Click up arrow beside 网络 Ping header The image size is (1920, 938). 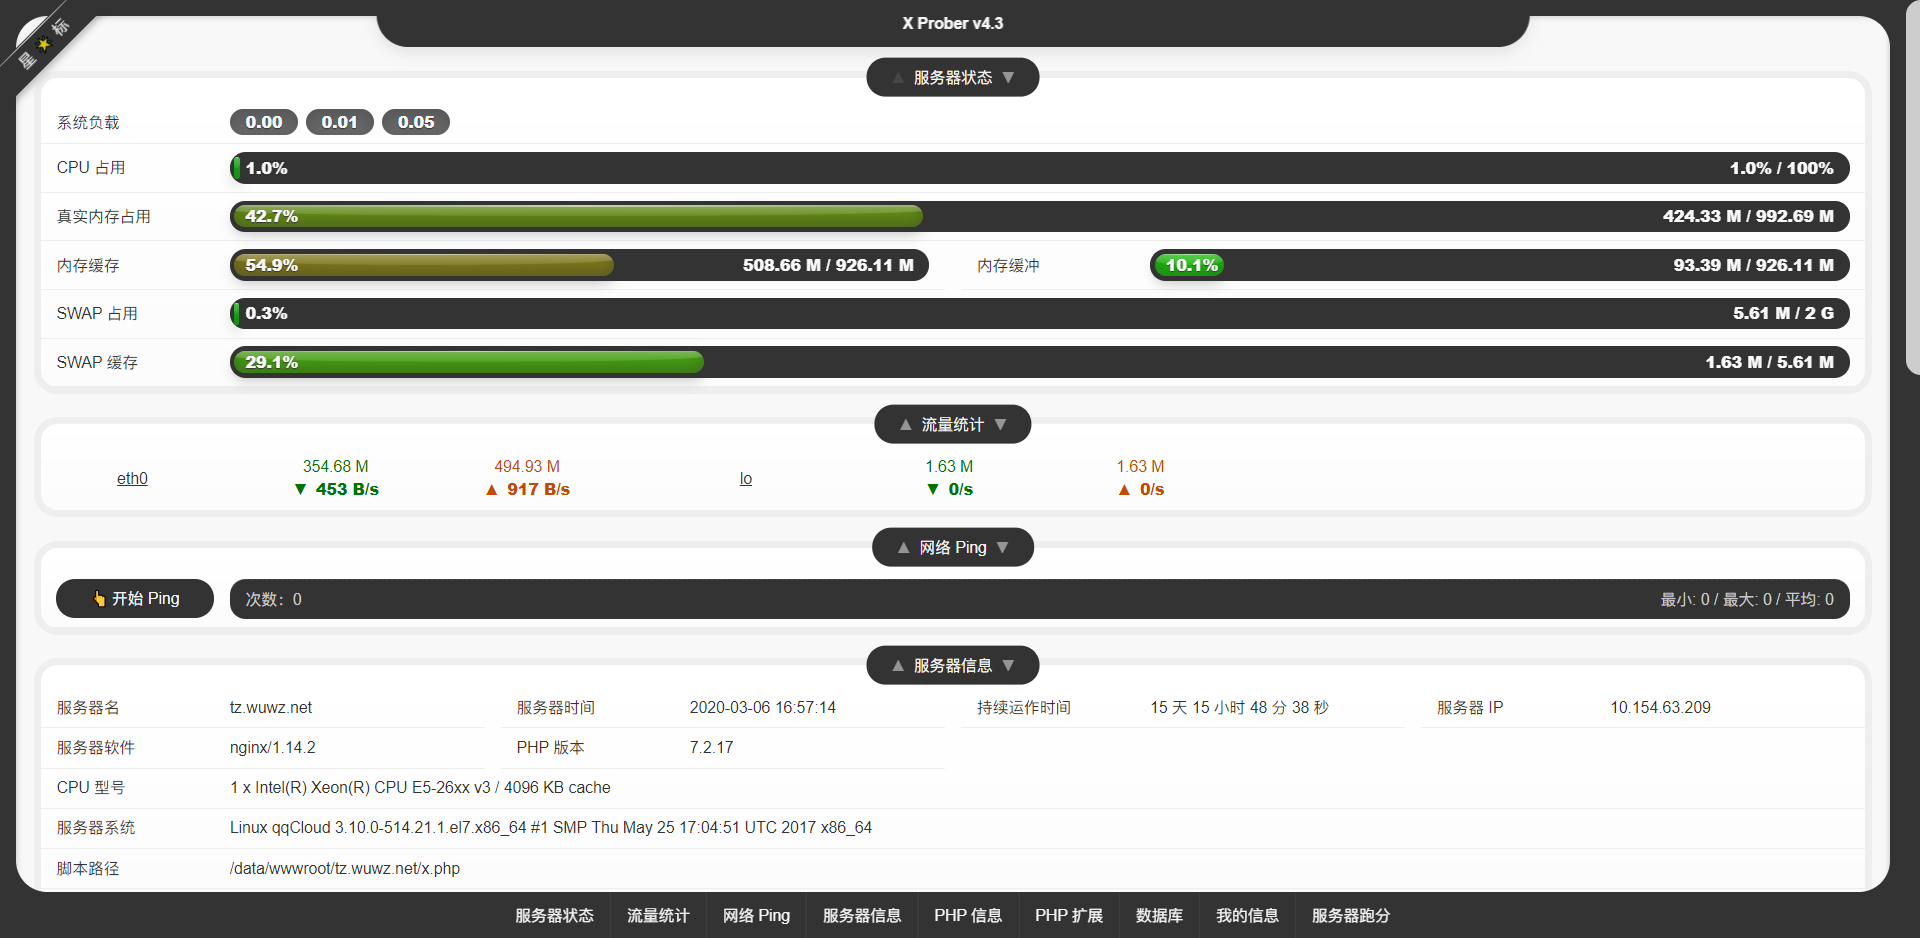tap(903, 548)
